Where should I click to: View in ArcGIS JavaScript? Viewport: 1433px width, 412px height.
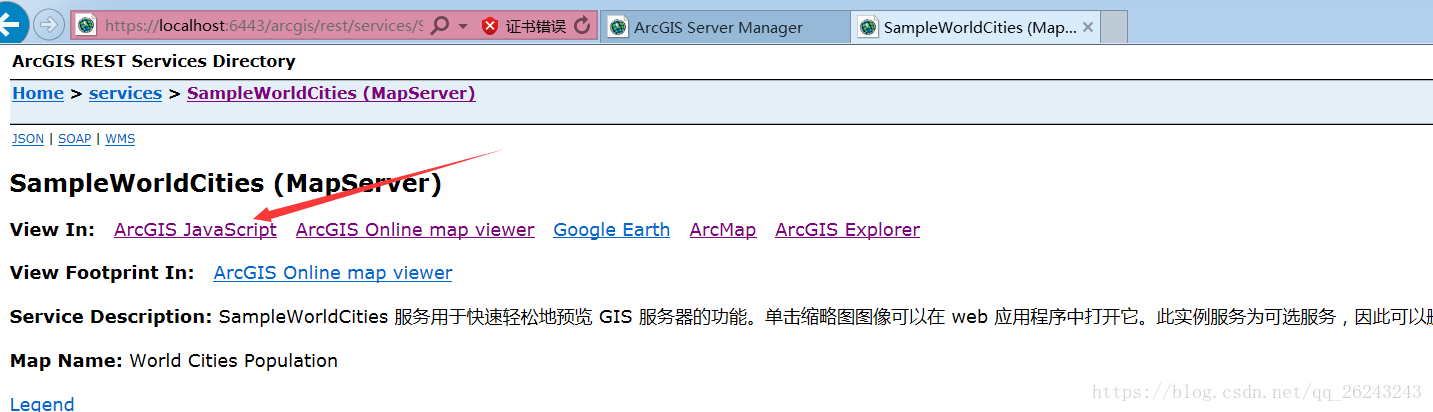click(196, 230)
